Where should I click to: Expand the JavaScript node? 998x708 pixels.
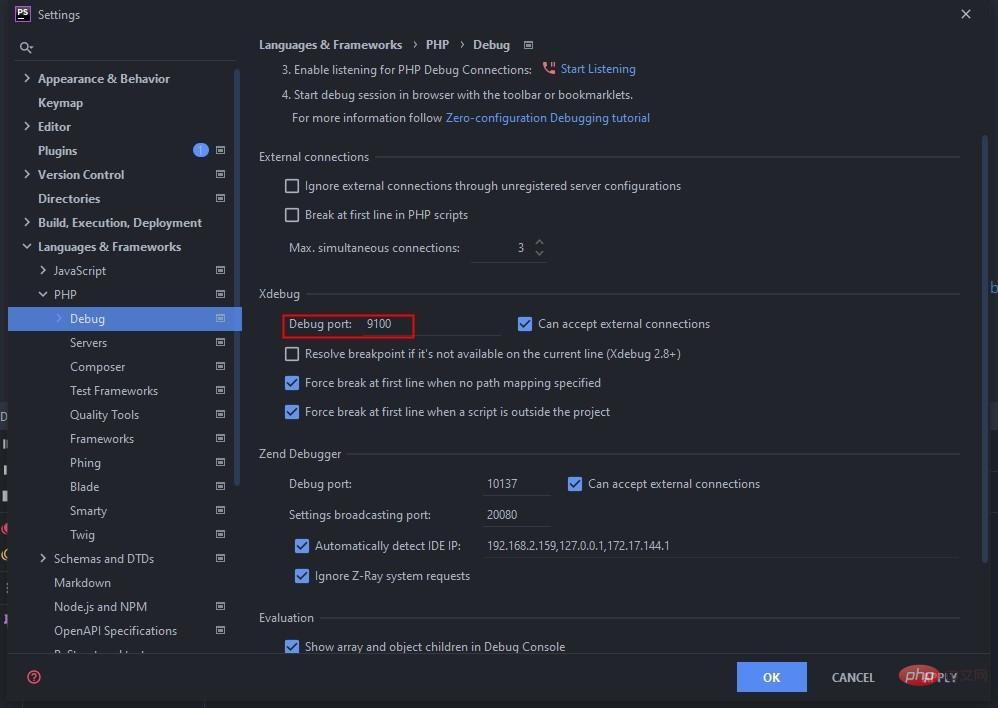click(43, 271)
